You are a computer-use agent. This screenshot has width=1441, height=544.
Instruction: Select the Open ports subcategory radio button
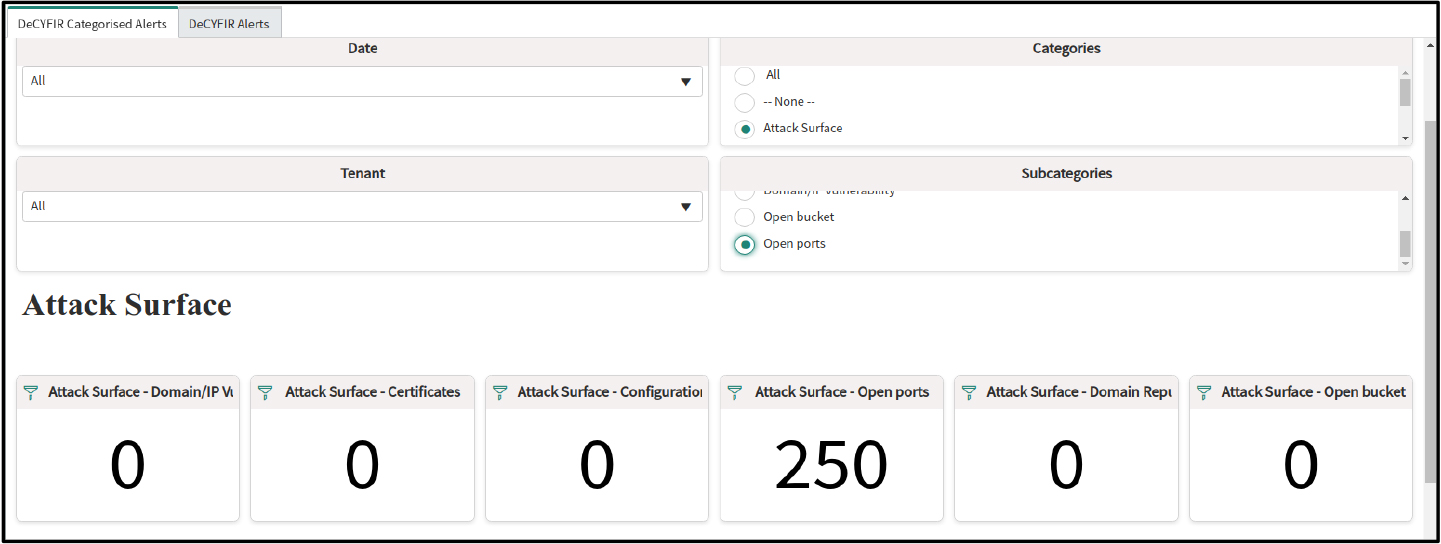(744, 244)
